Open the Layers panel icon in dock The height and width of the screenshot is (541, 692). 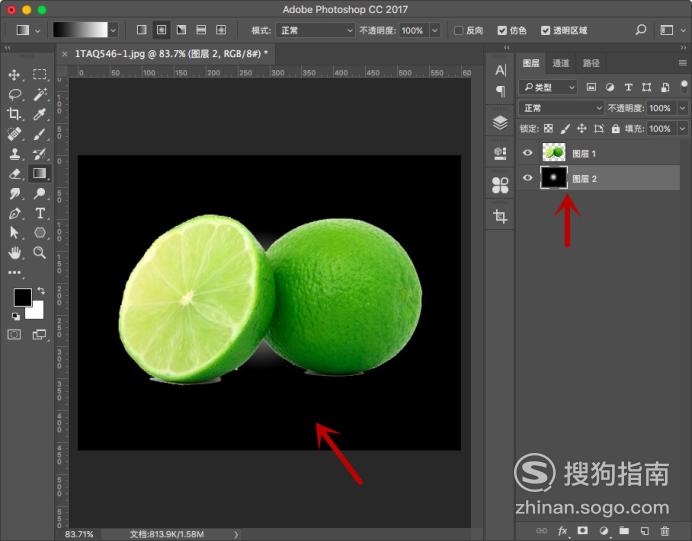click(x=500, y=123)
